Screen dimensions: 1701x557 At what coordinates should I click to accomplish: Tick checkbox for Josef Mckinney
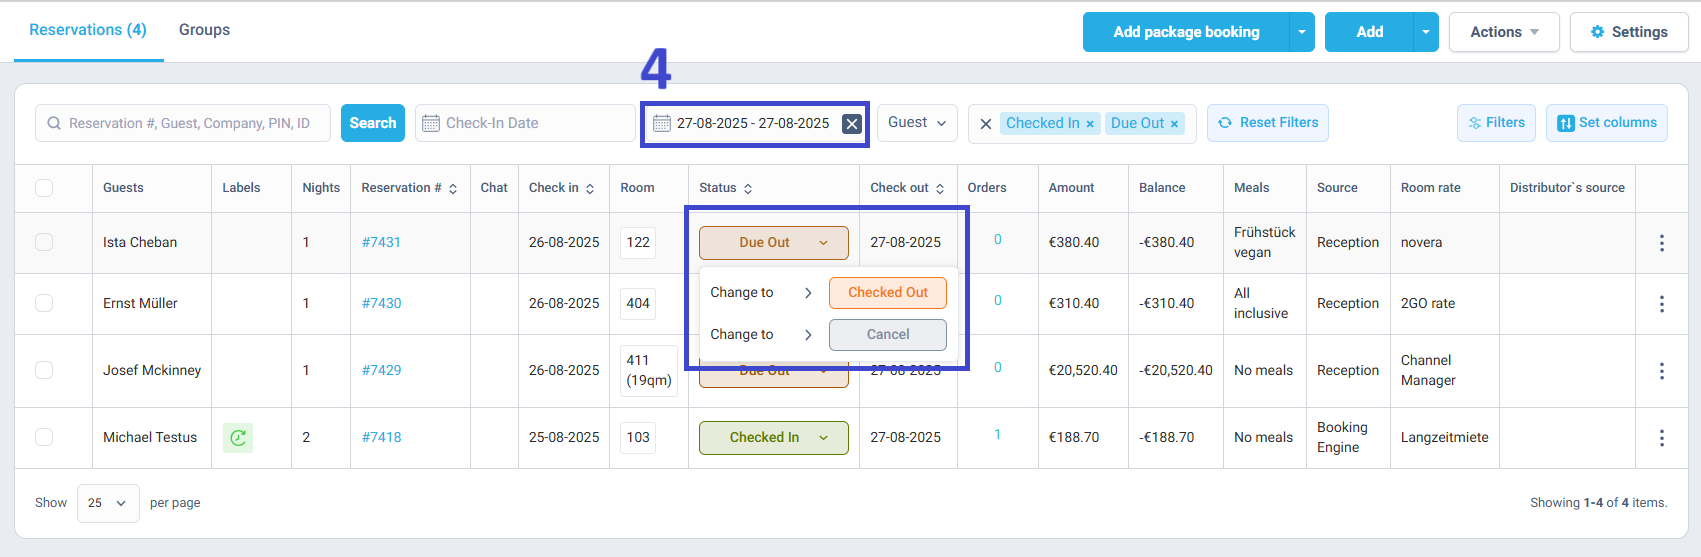pos(44,370)
